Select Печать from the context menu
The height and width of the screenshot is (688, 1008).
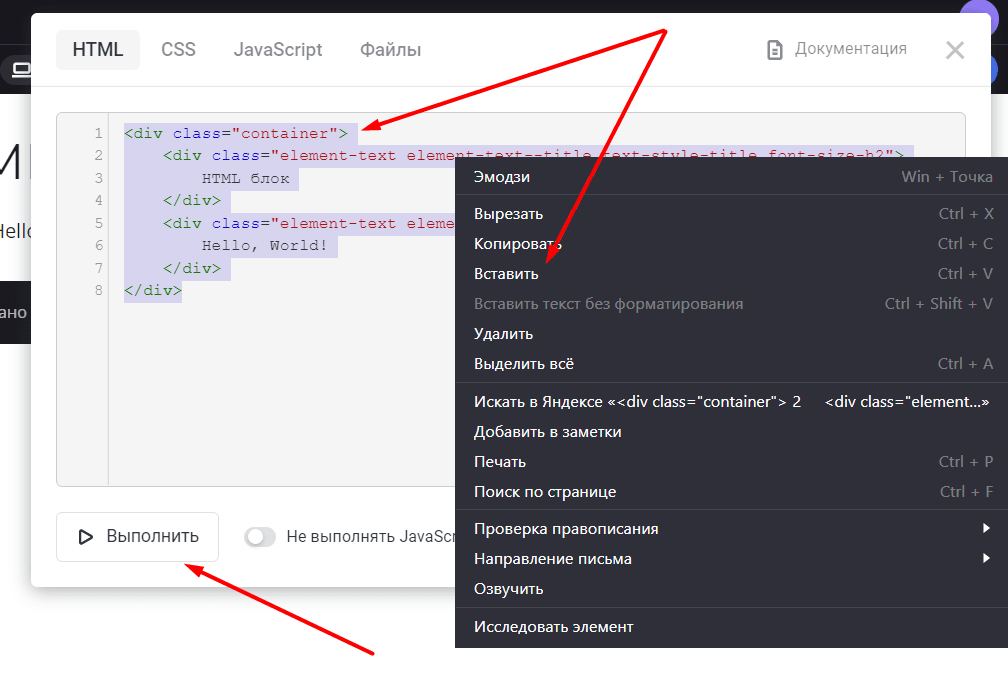point(731,462)
